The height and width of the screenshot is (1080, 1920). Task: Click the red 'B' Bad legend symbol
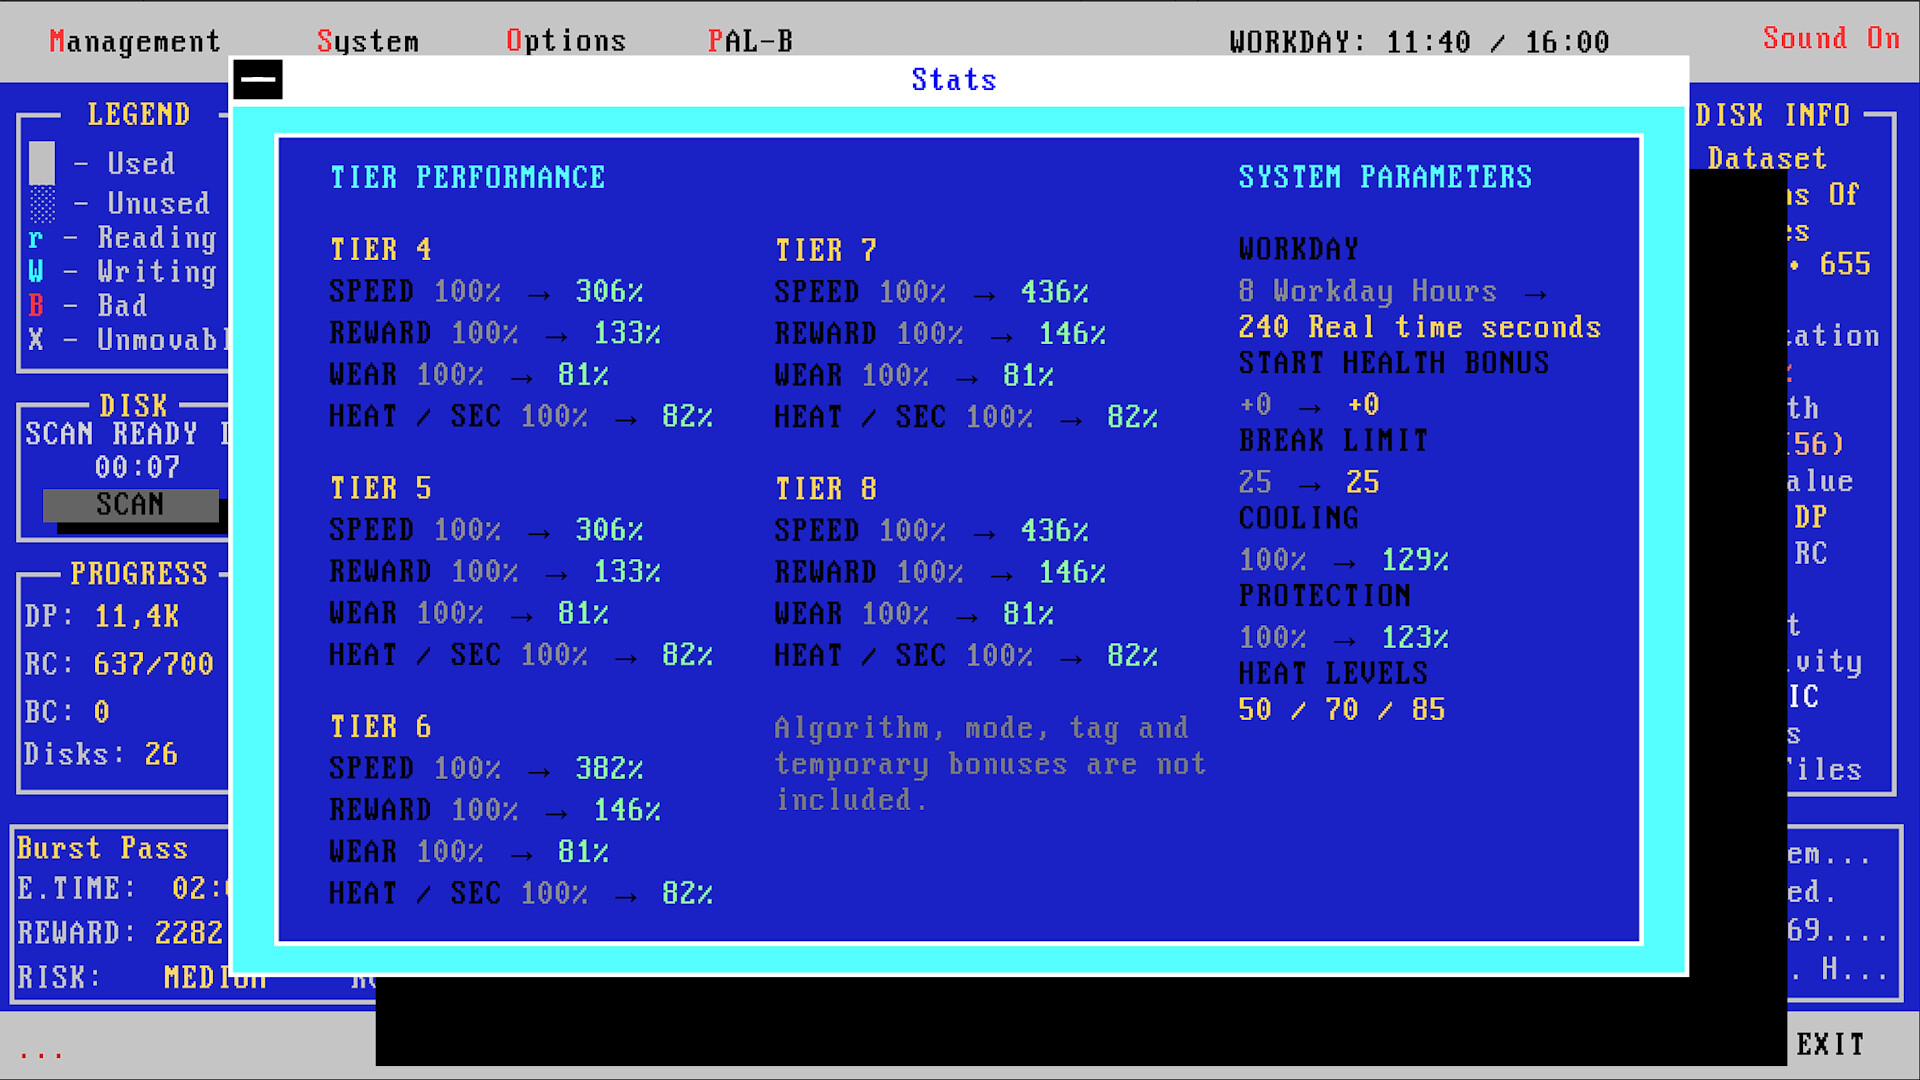coord(36,305)
